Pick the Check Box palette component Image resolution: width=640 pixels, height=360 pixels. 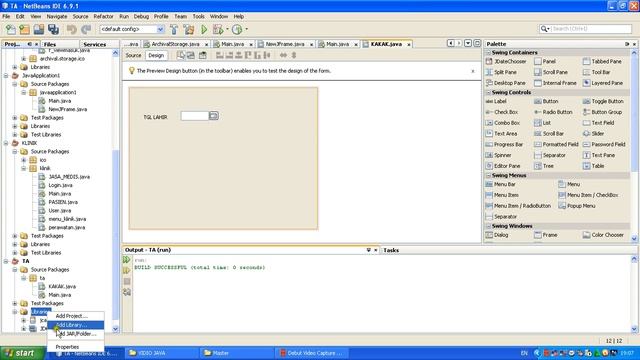[502, 112]
